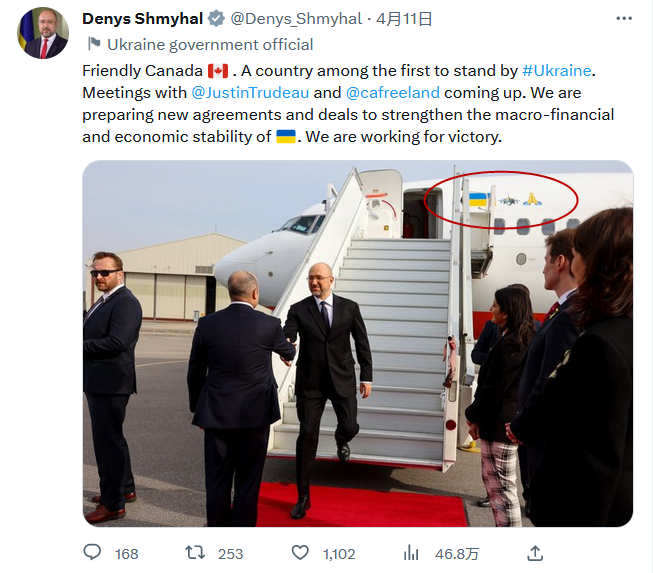Click the reply speech bubble icon

pos(93,552)
